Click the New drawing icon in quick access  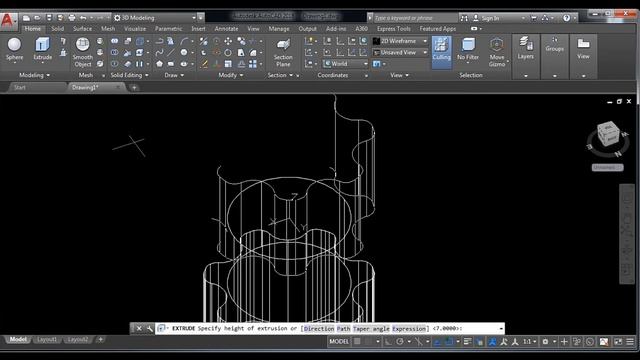[x=26, y=18]
